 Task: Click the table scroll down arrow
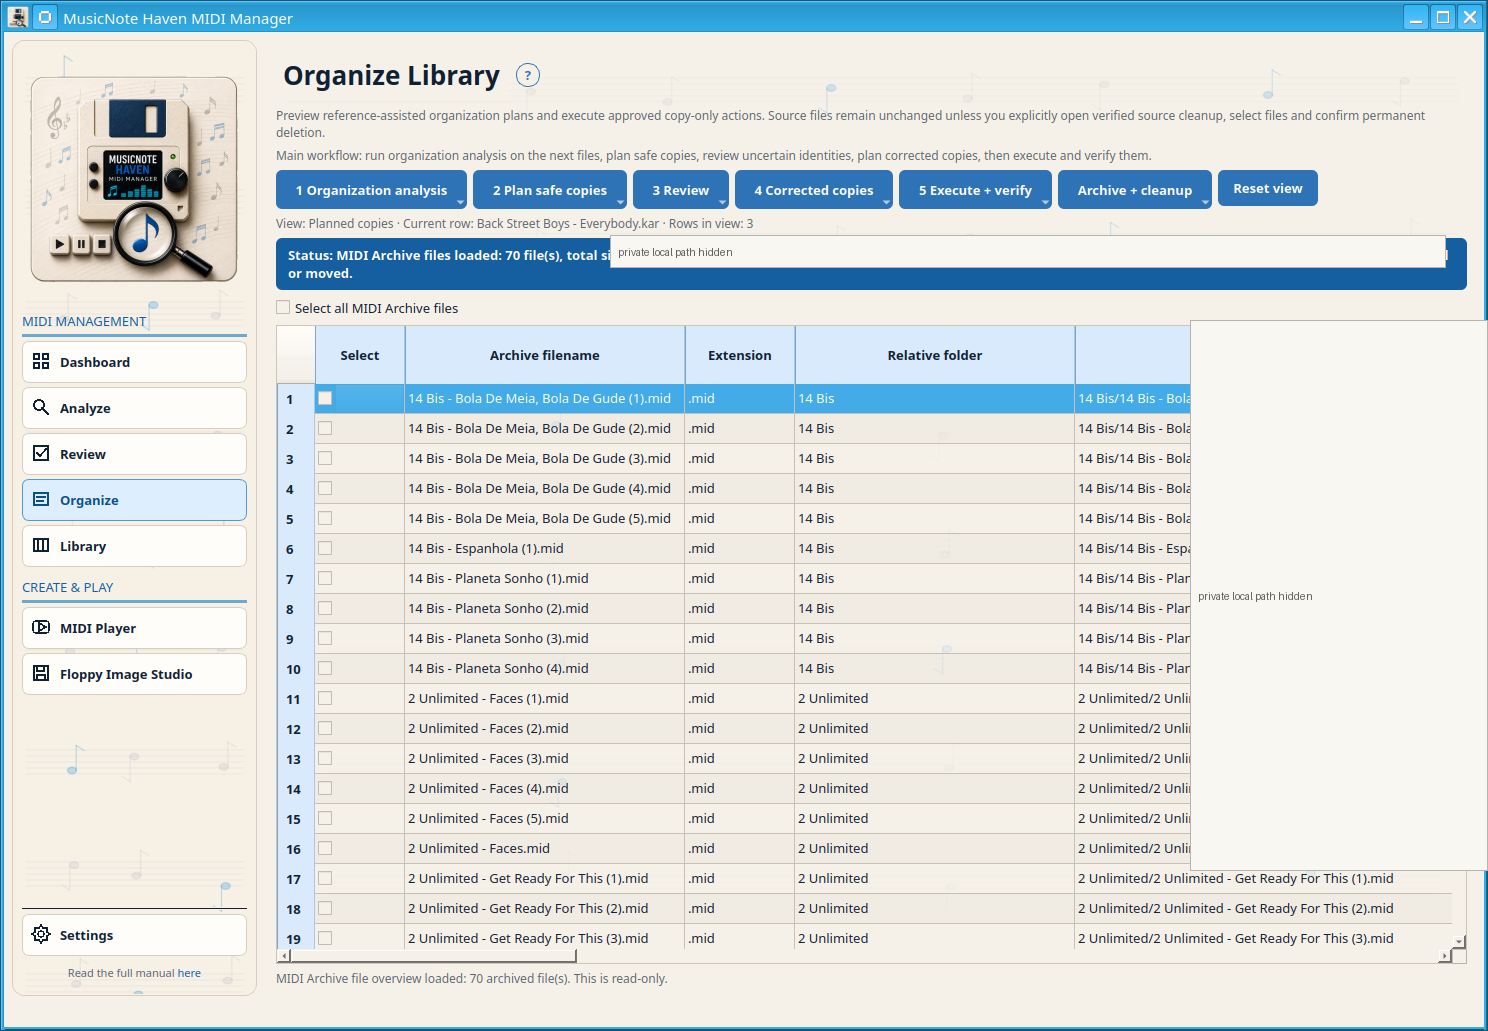click(1459, 941)
